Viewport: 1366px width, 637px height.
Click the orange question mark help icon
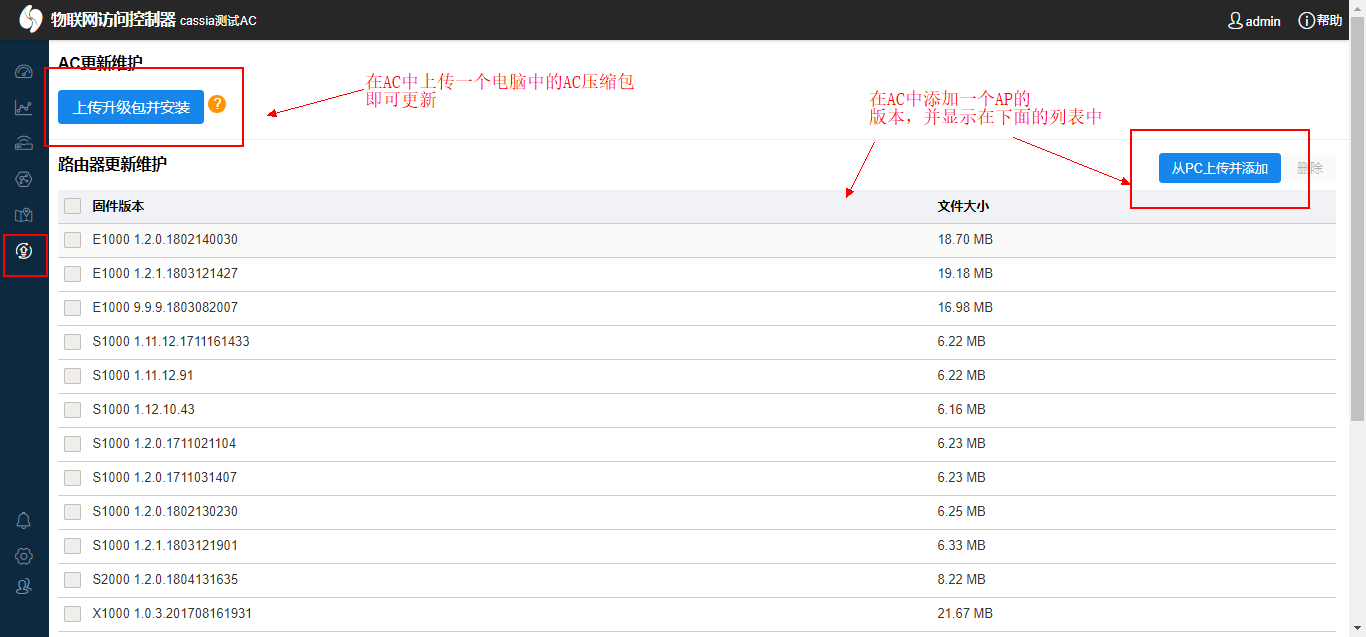217,104
